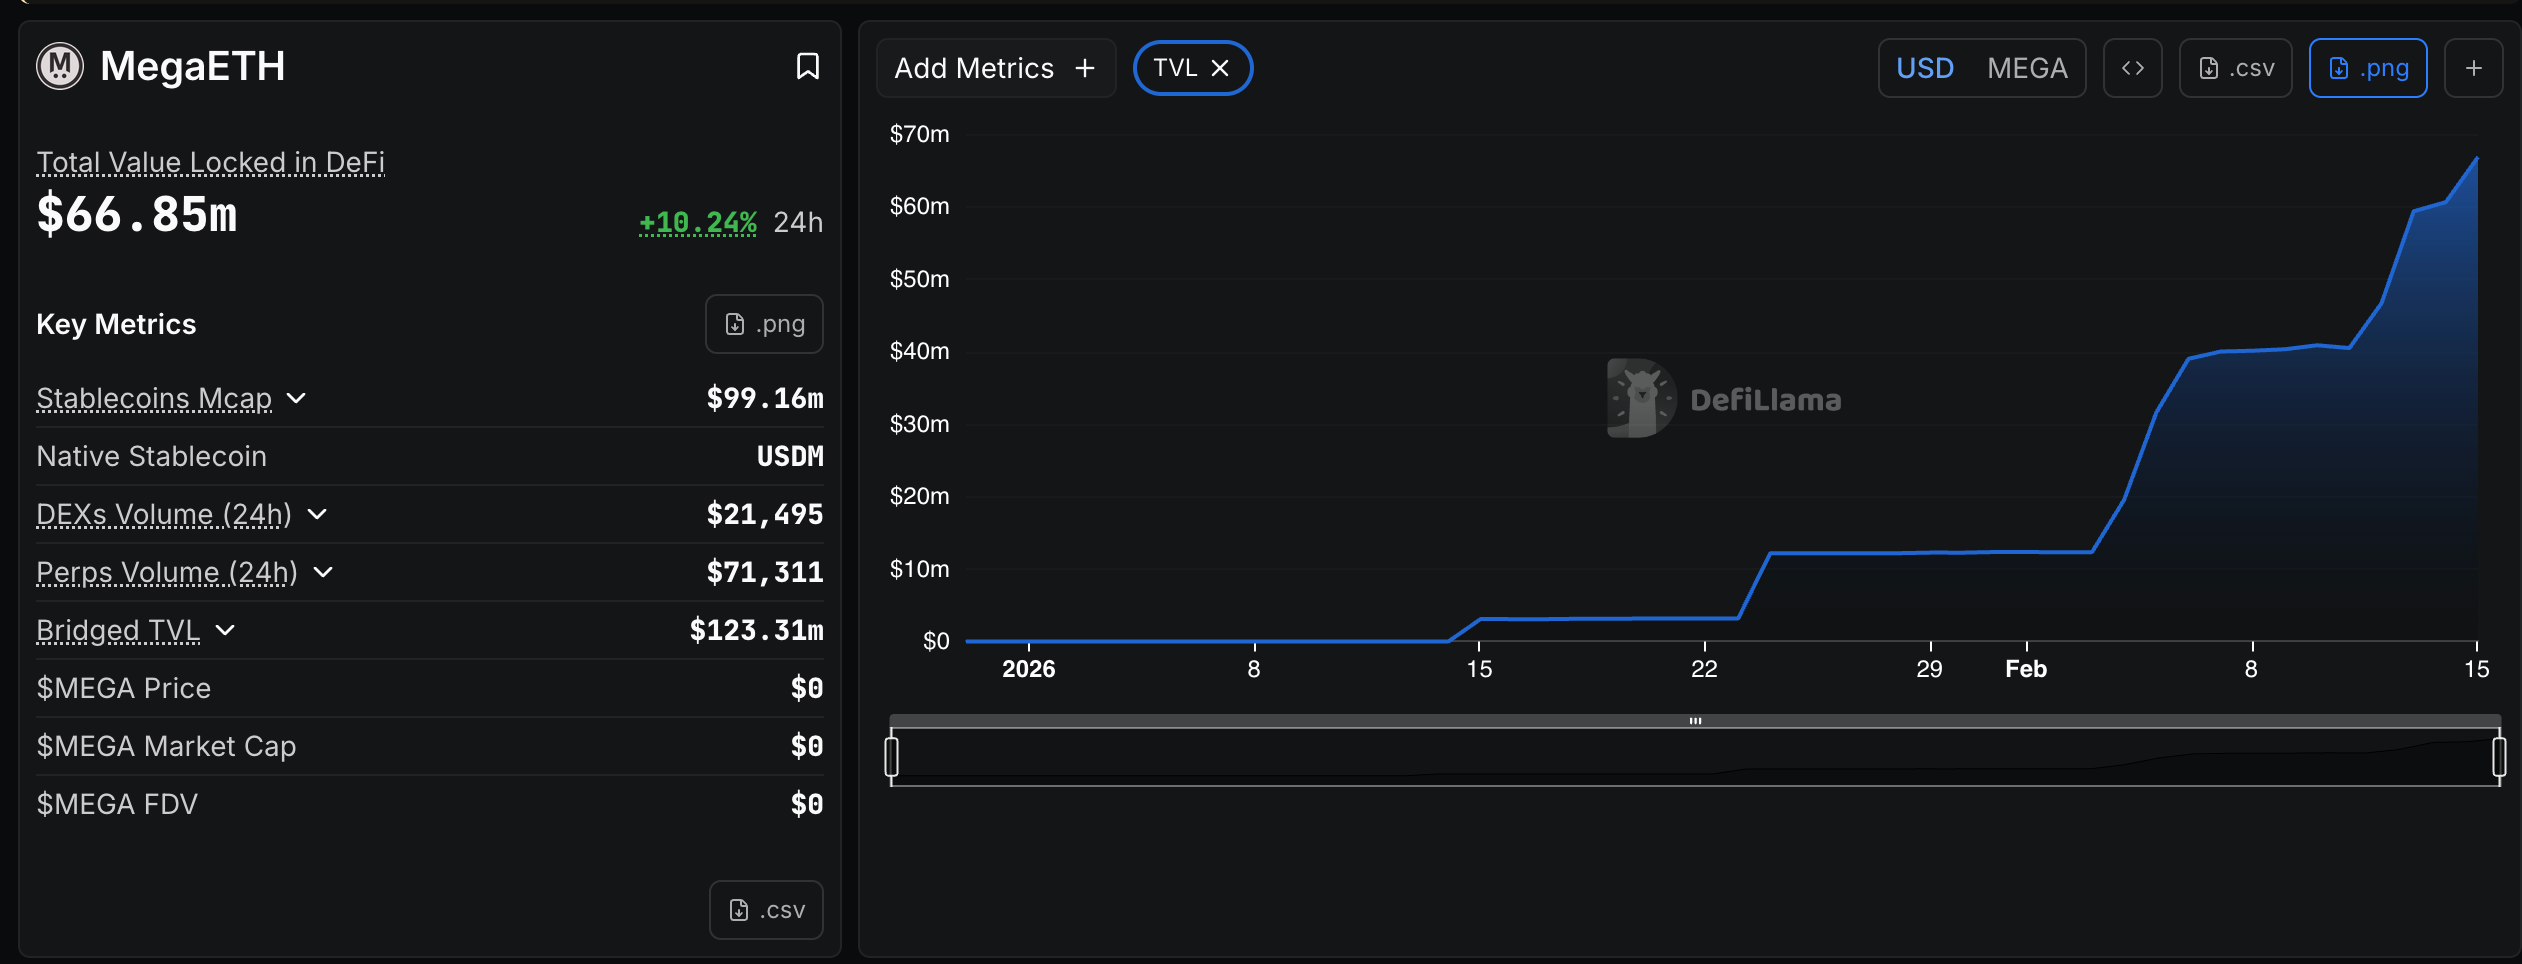Switch chart denomination to USD

(x=1925, y=68)
